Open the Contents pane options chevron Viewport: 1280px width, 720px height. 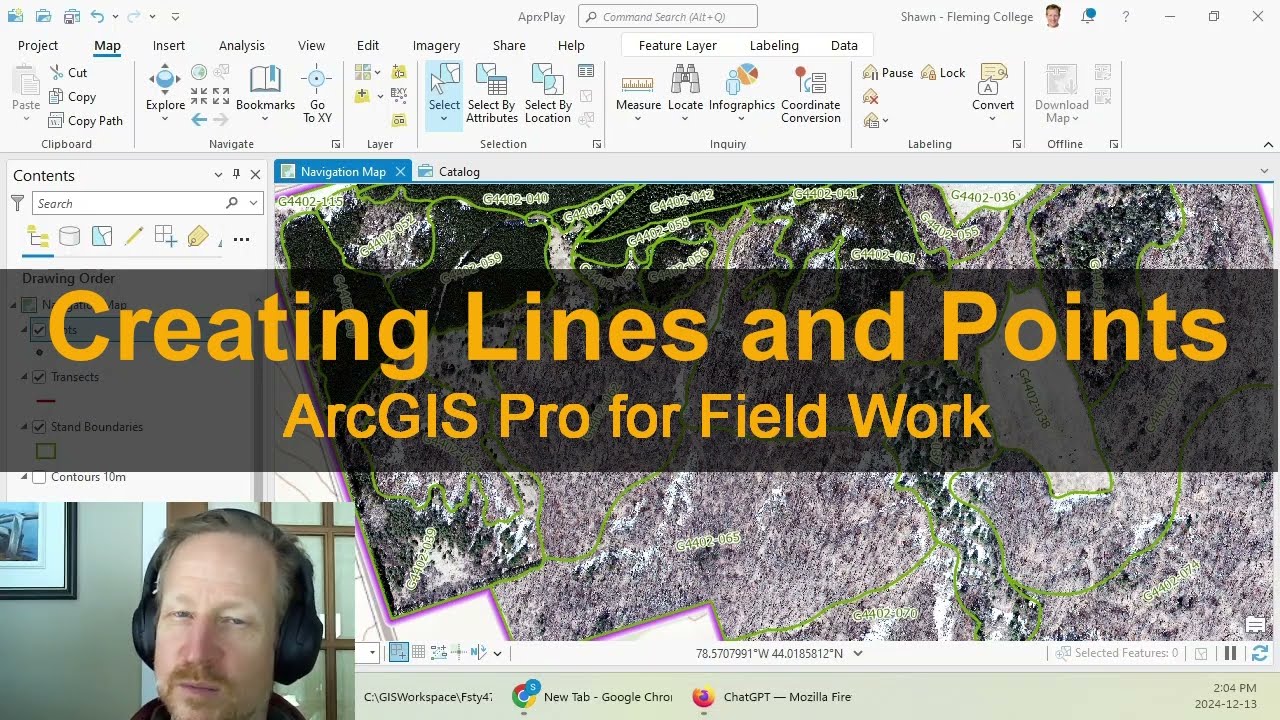(218, 175)
